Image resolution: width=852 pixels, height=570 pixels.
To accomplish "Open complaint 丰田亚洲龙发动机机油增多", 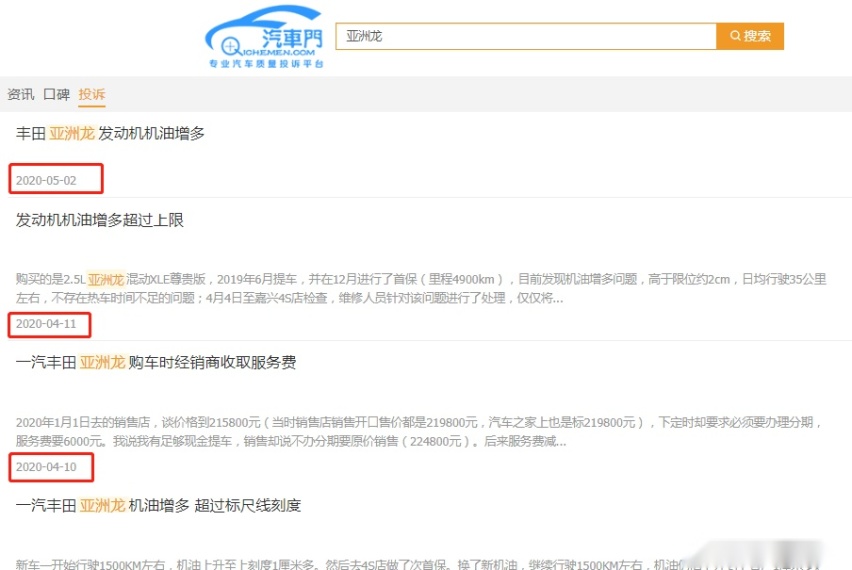I will pyautogui.click(x=110, y=133).
